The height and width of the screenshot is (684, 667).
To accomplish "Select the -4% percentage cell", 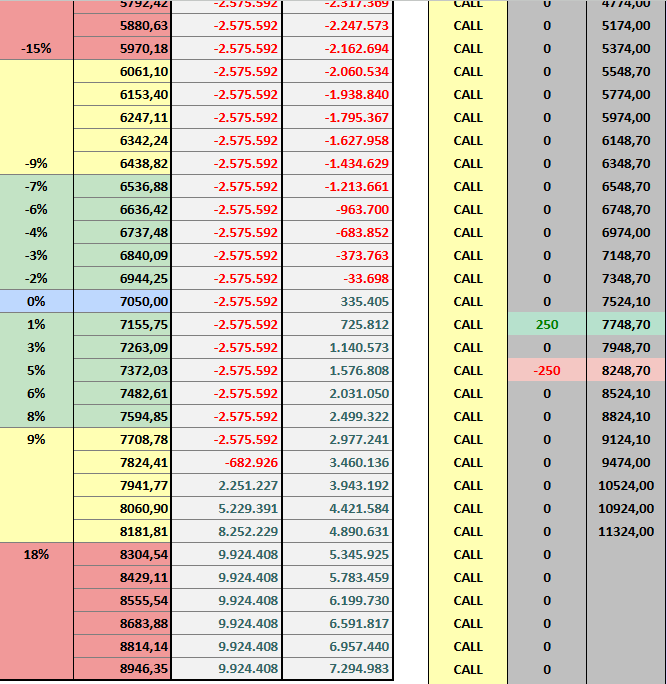I will coord(36,233).
